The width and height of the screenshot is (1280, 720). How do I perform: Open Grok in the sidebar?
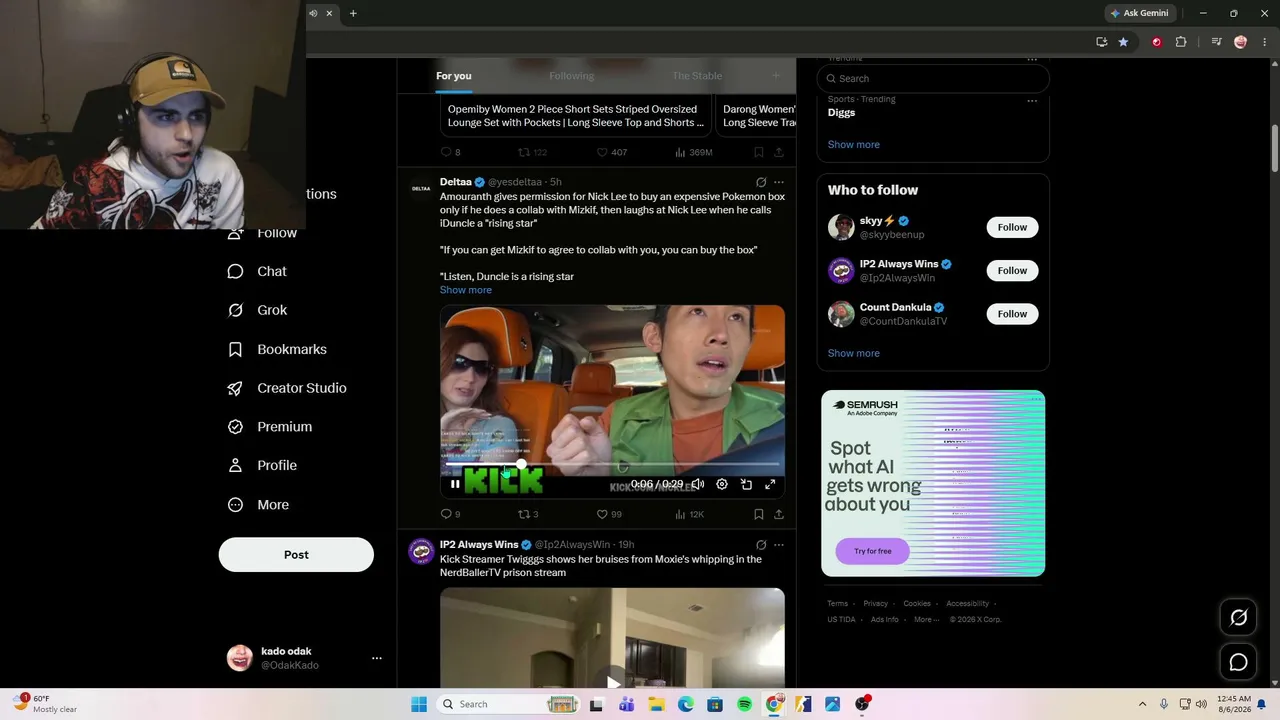(x=257, y=310)
